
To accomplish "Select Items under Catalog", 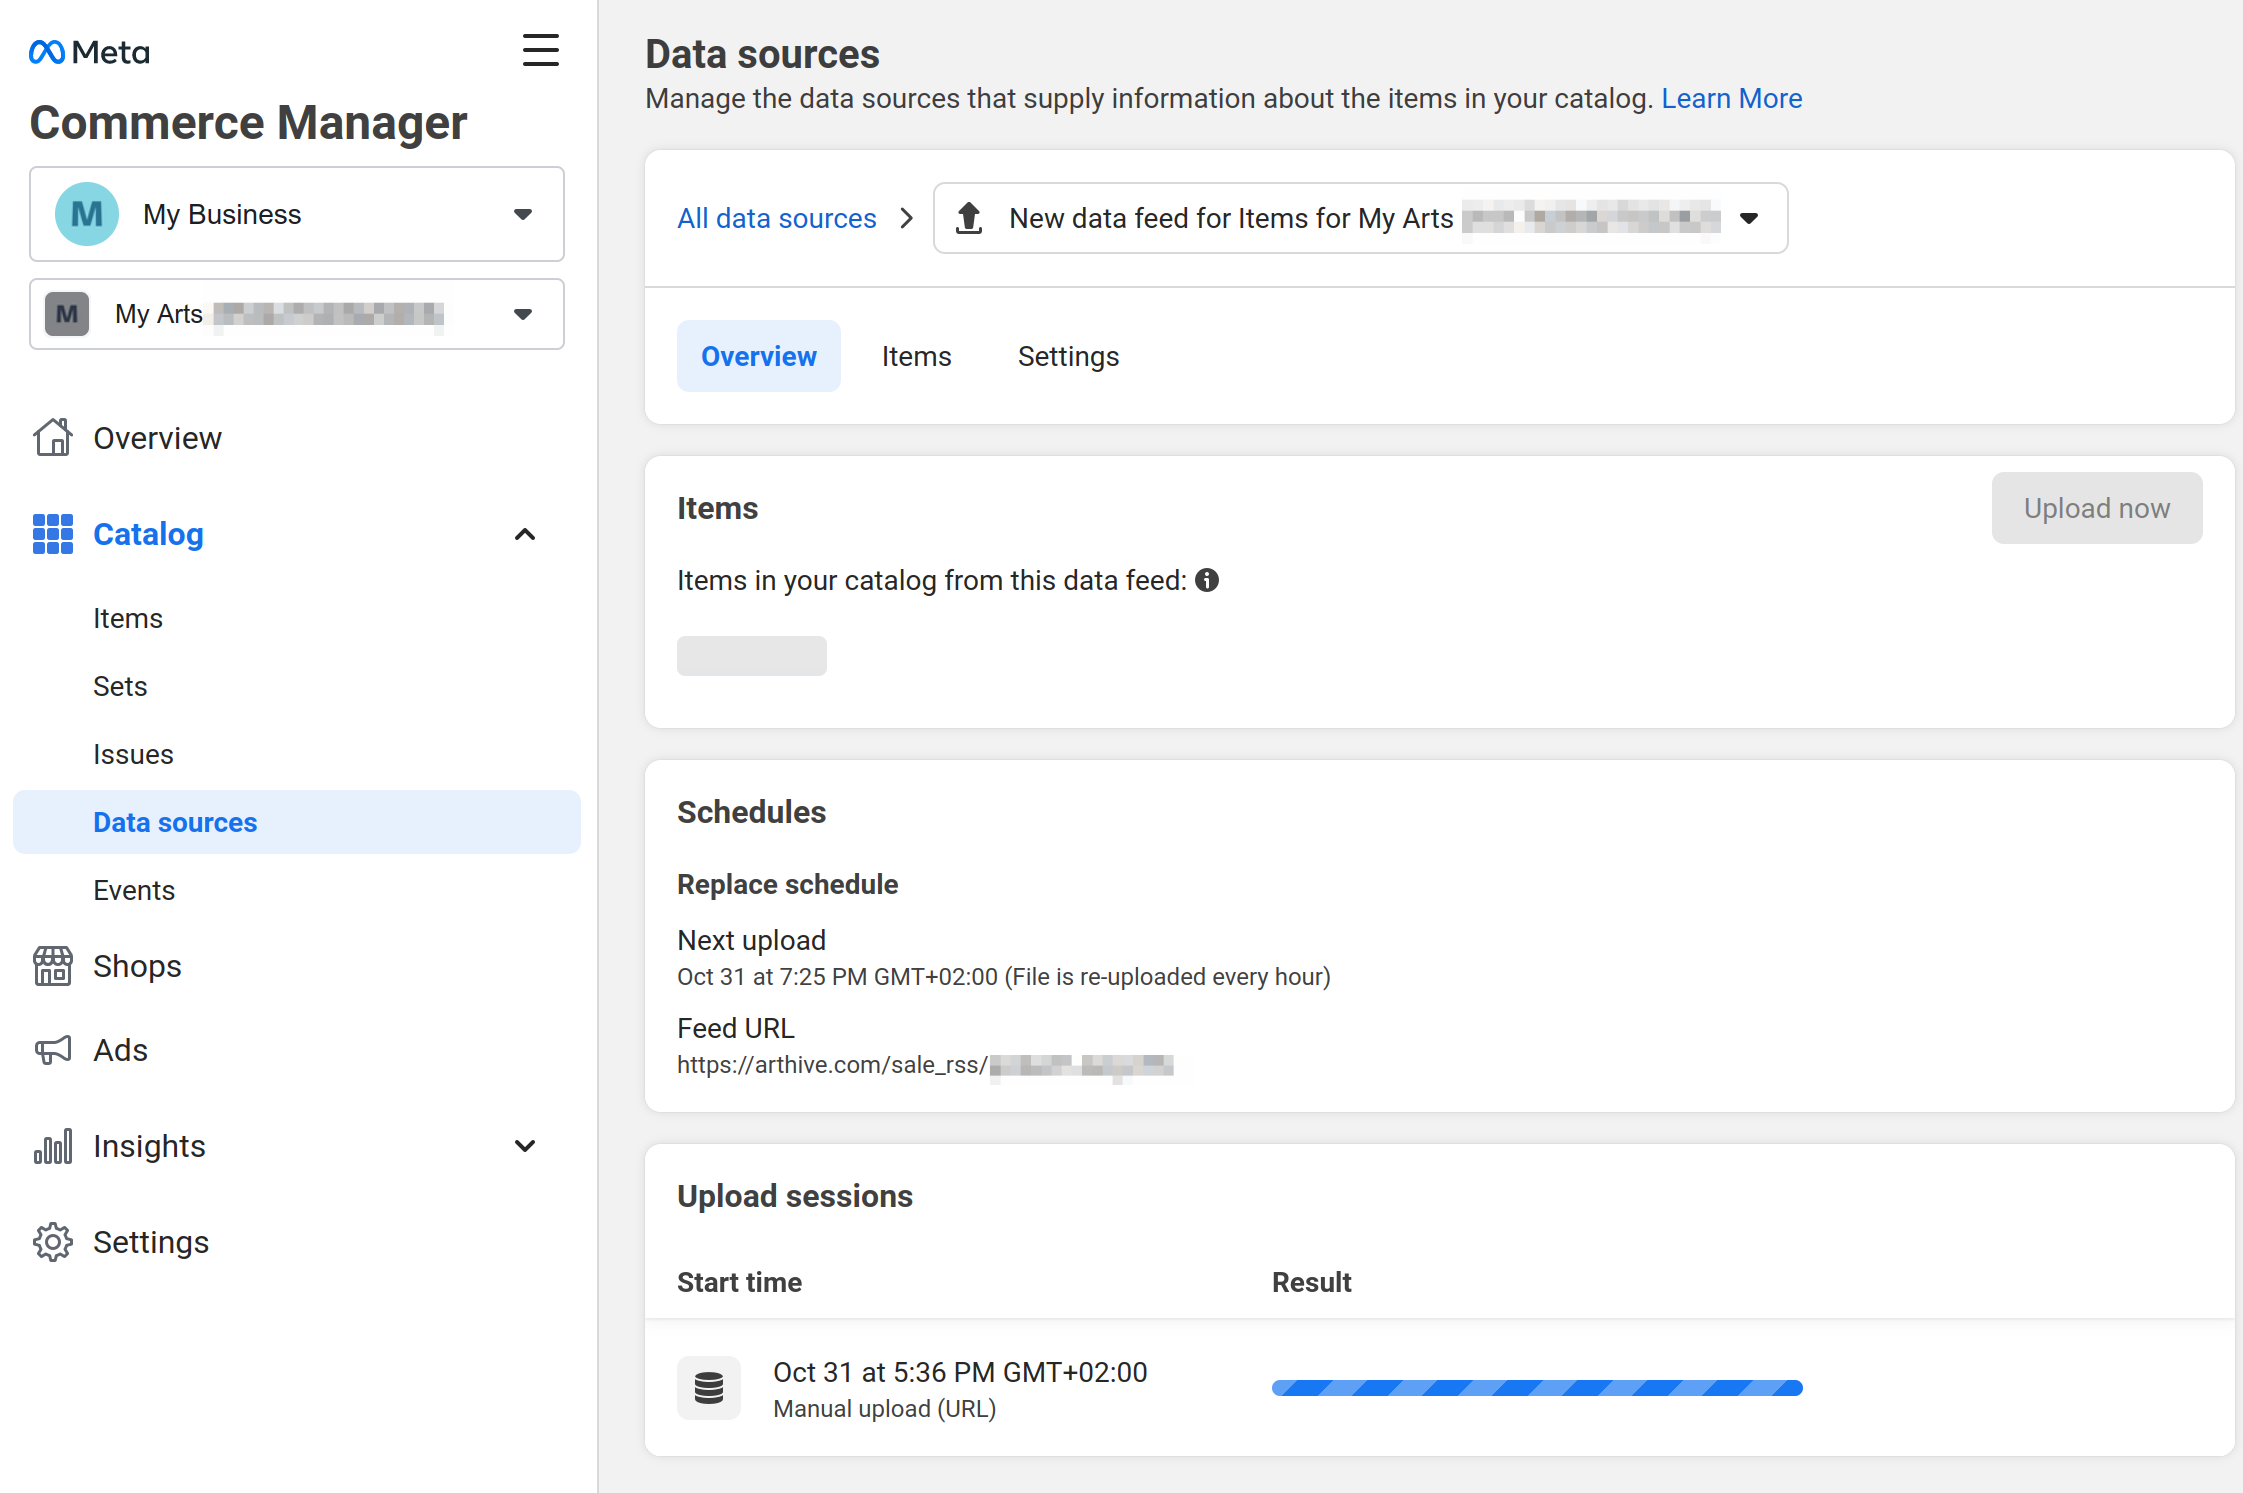I will tap(128, 618).
